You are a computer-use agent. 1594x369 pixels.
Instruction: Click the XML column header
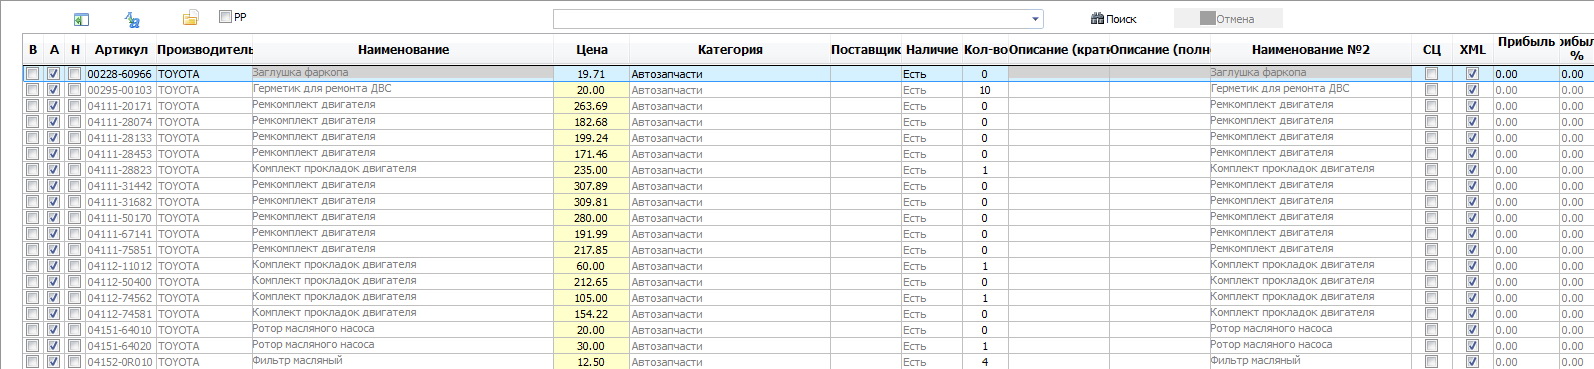[1472, 50]
